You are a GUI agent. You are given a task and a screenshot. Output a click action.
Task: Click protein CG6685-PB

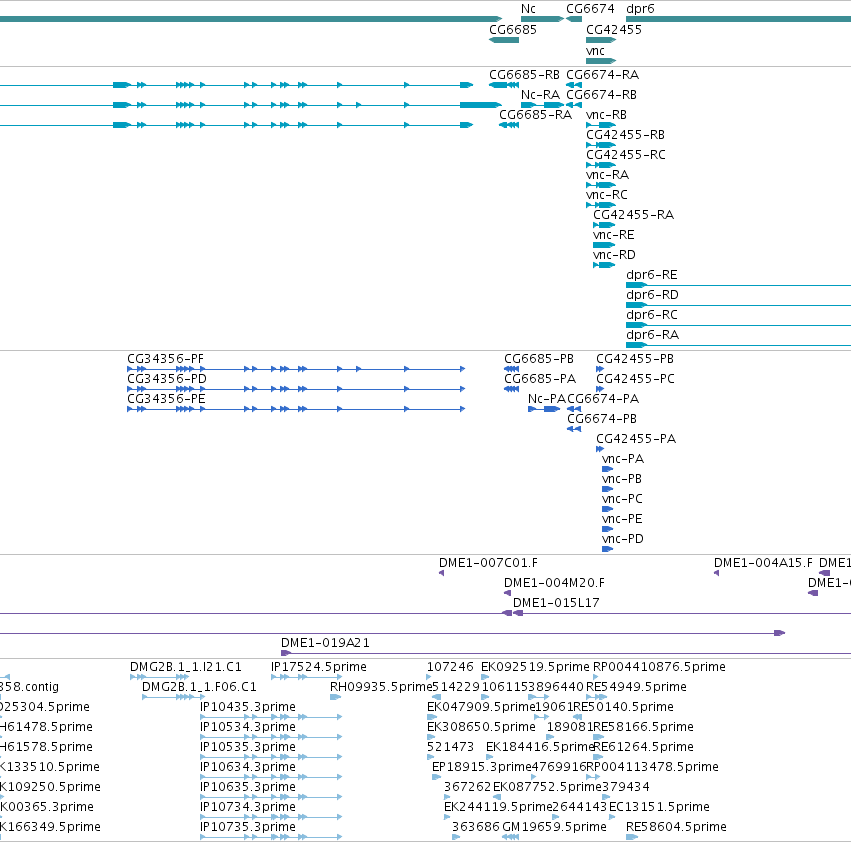point(538,359)
